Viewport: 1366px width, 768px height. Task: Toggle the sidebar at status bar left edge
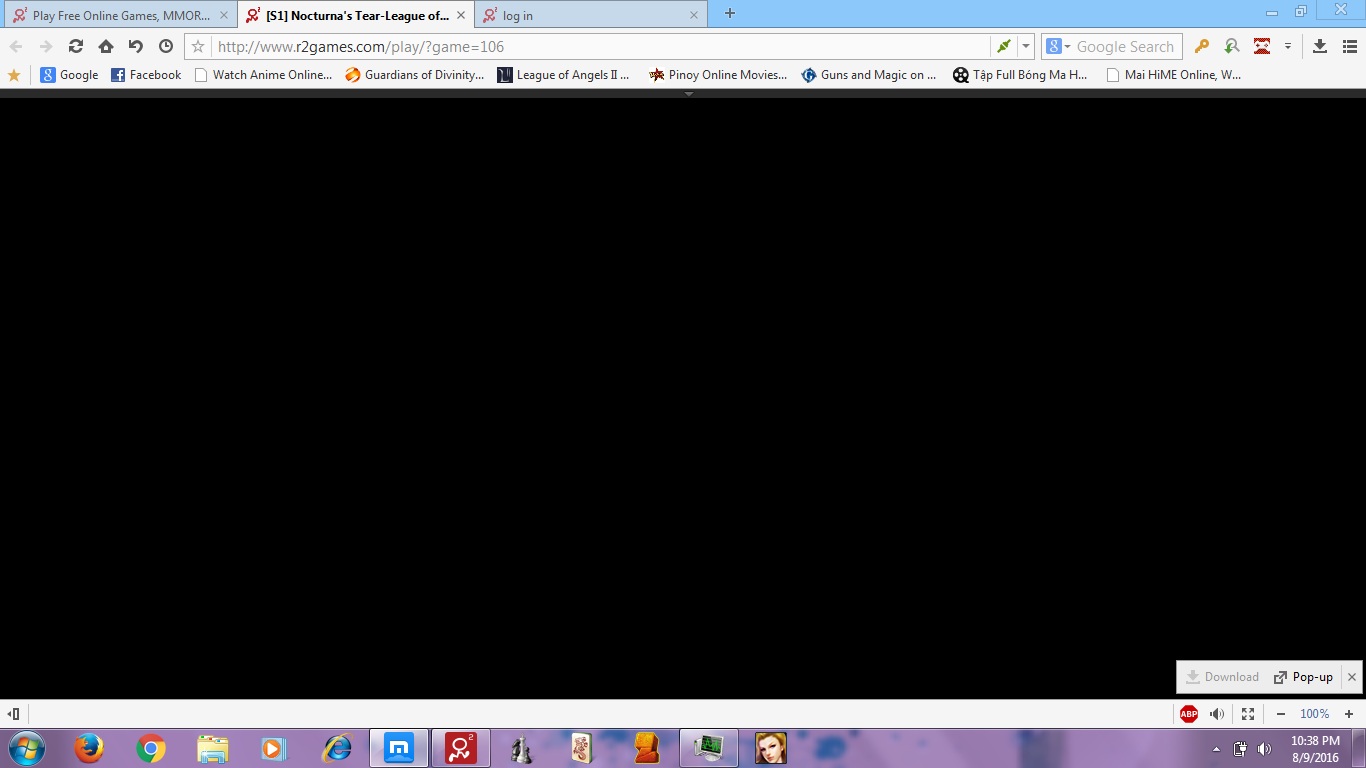[14, 714]
